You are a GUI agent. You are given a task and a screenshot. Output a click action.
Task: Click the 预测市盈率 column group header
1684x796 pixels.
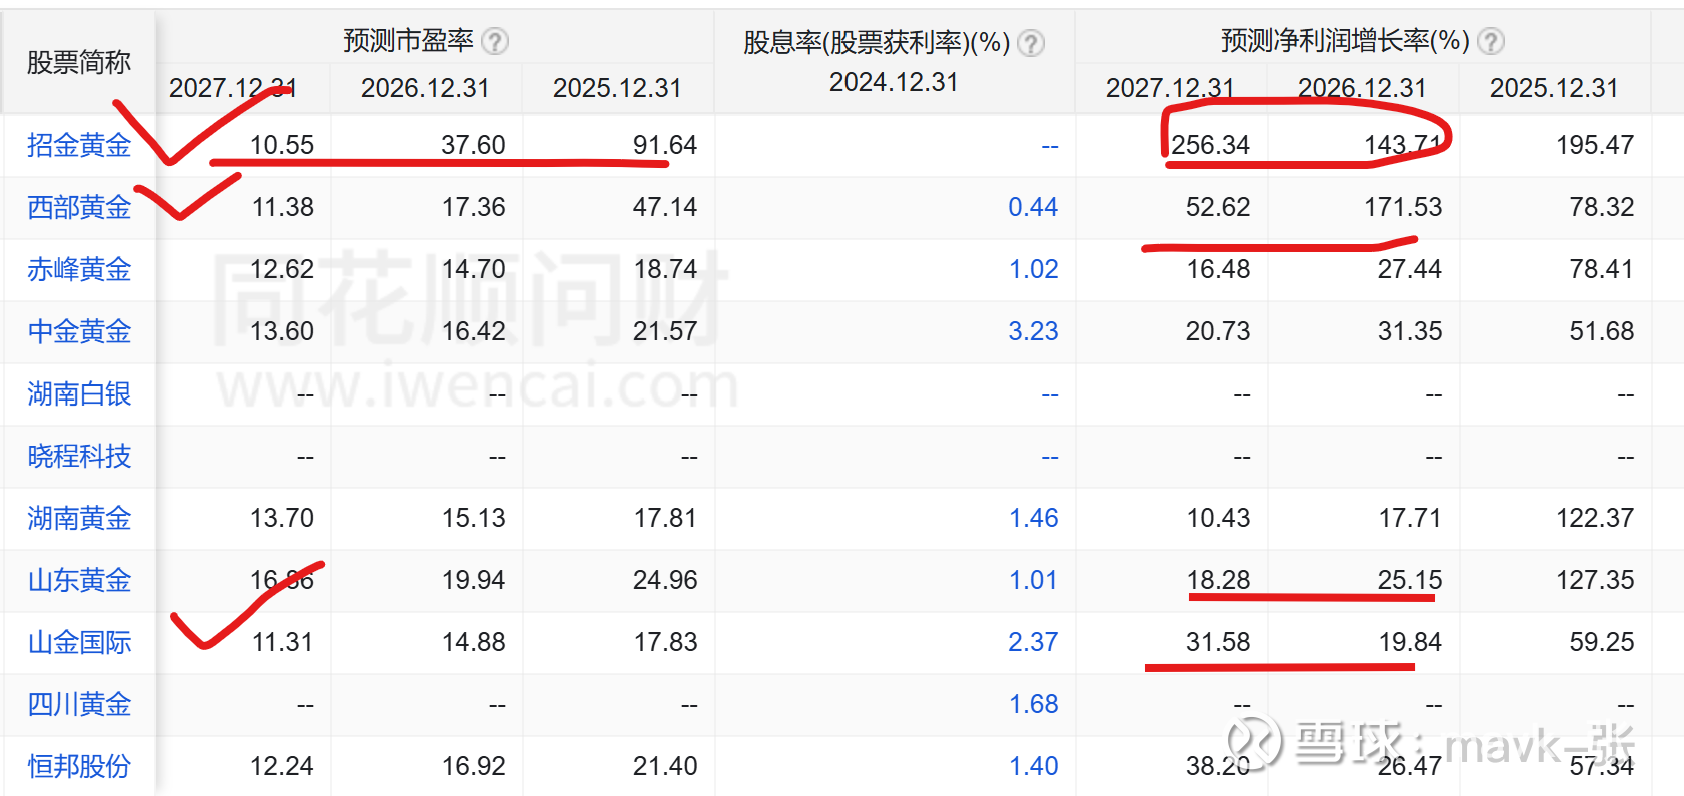click(408, 40)
